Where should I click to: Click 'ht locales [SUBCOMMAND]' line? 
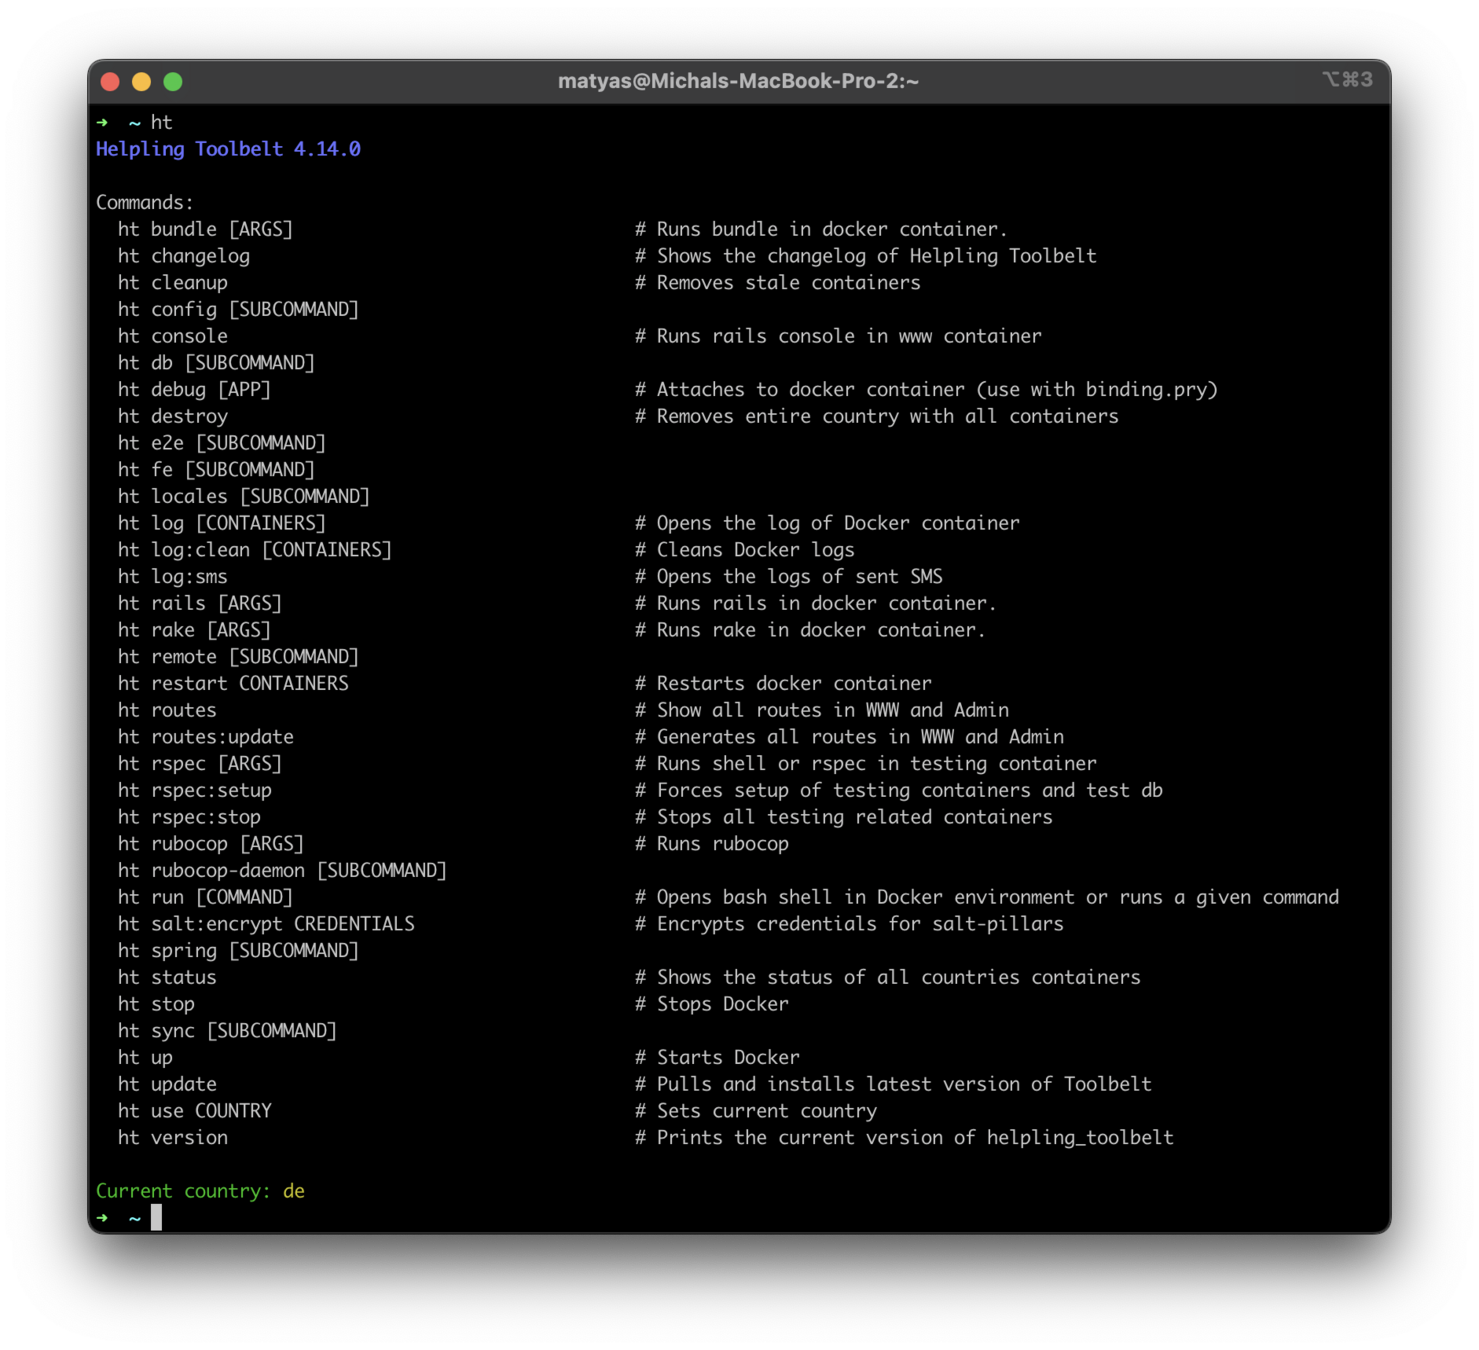244,497
